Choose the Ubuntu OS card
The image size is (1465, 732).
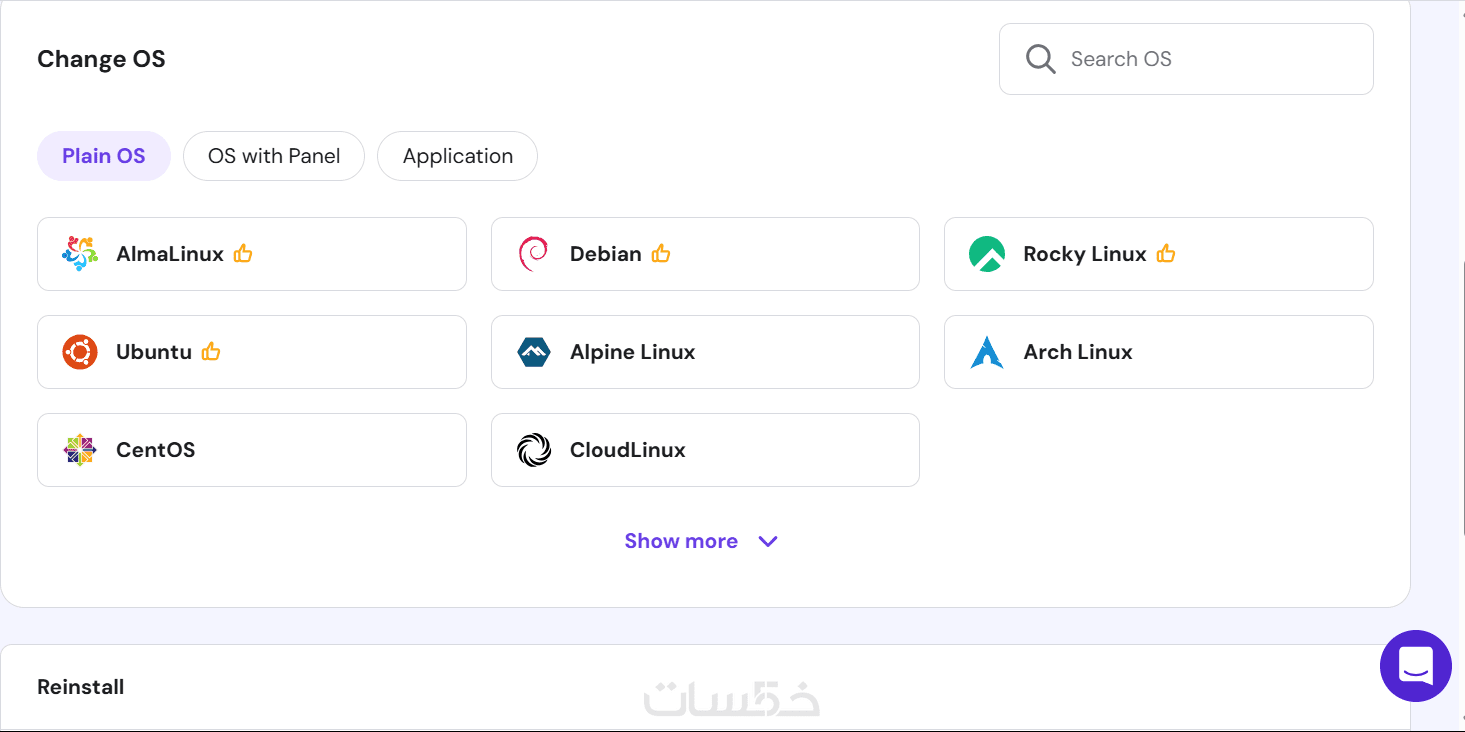(x=252, y=352)
